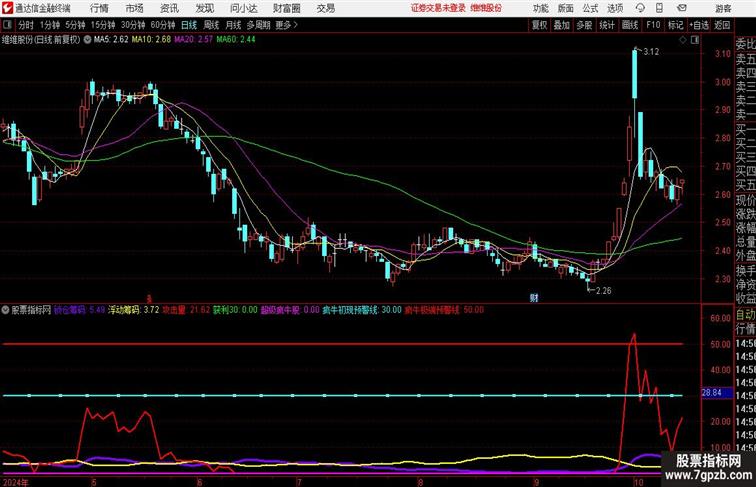Click the 通达信 red logo icon
This screenshot has height=487, width=756.
[7, 8]
